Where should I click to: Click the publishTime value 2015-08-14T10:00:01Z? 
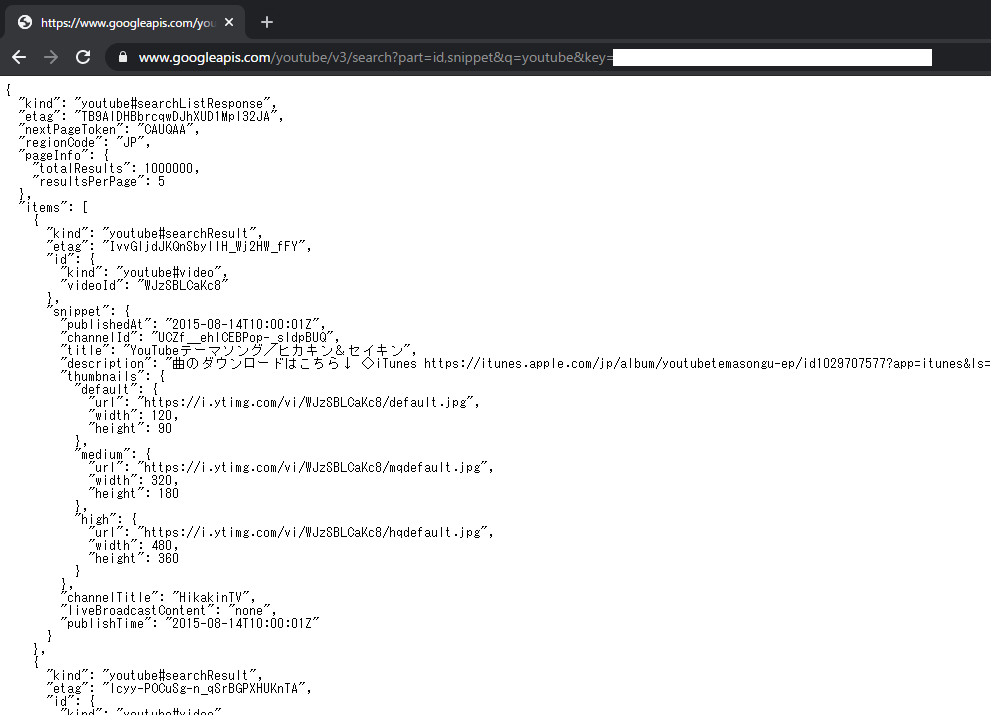[x=241, y=624]
